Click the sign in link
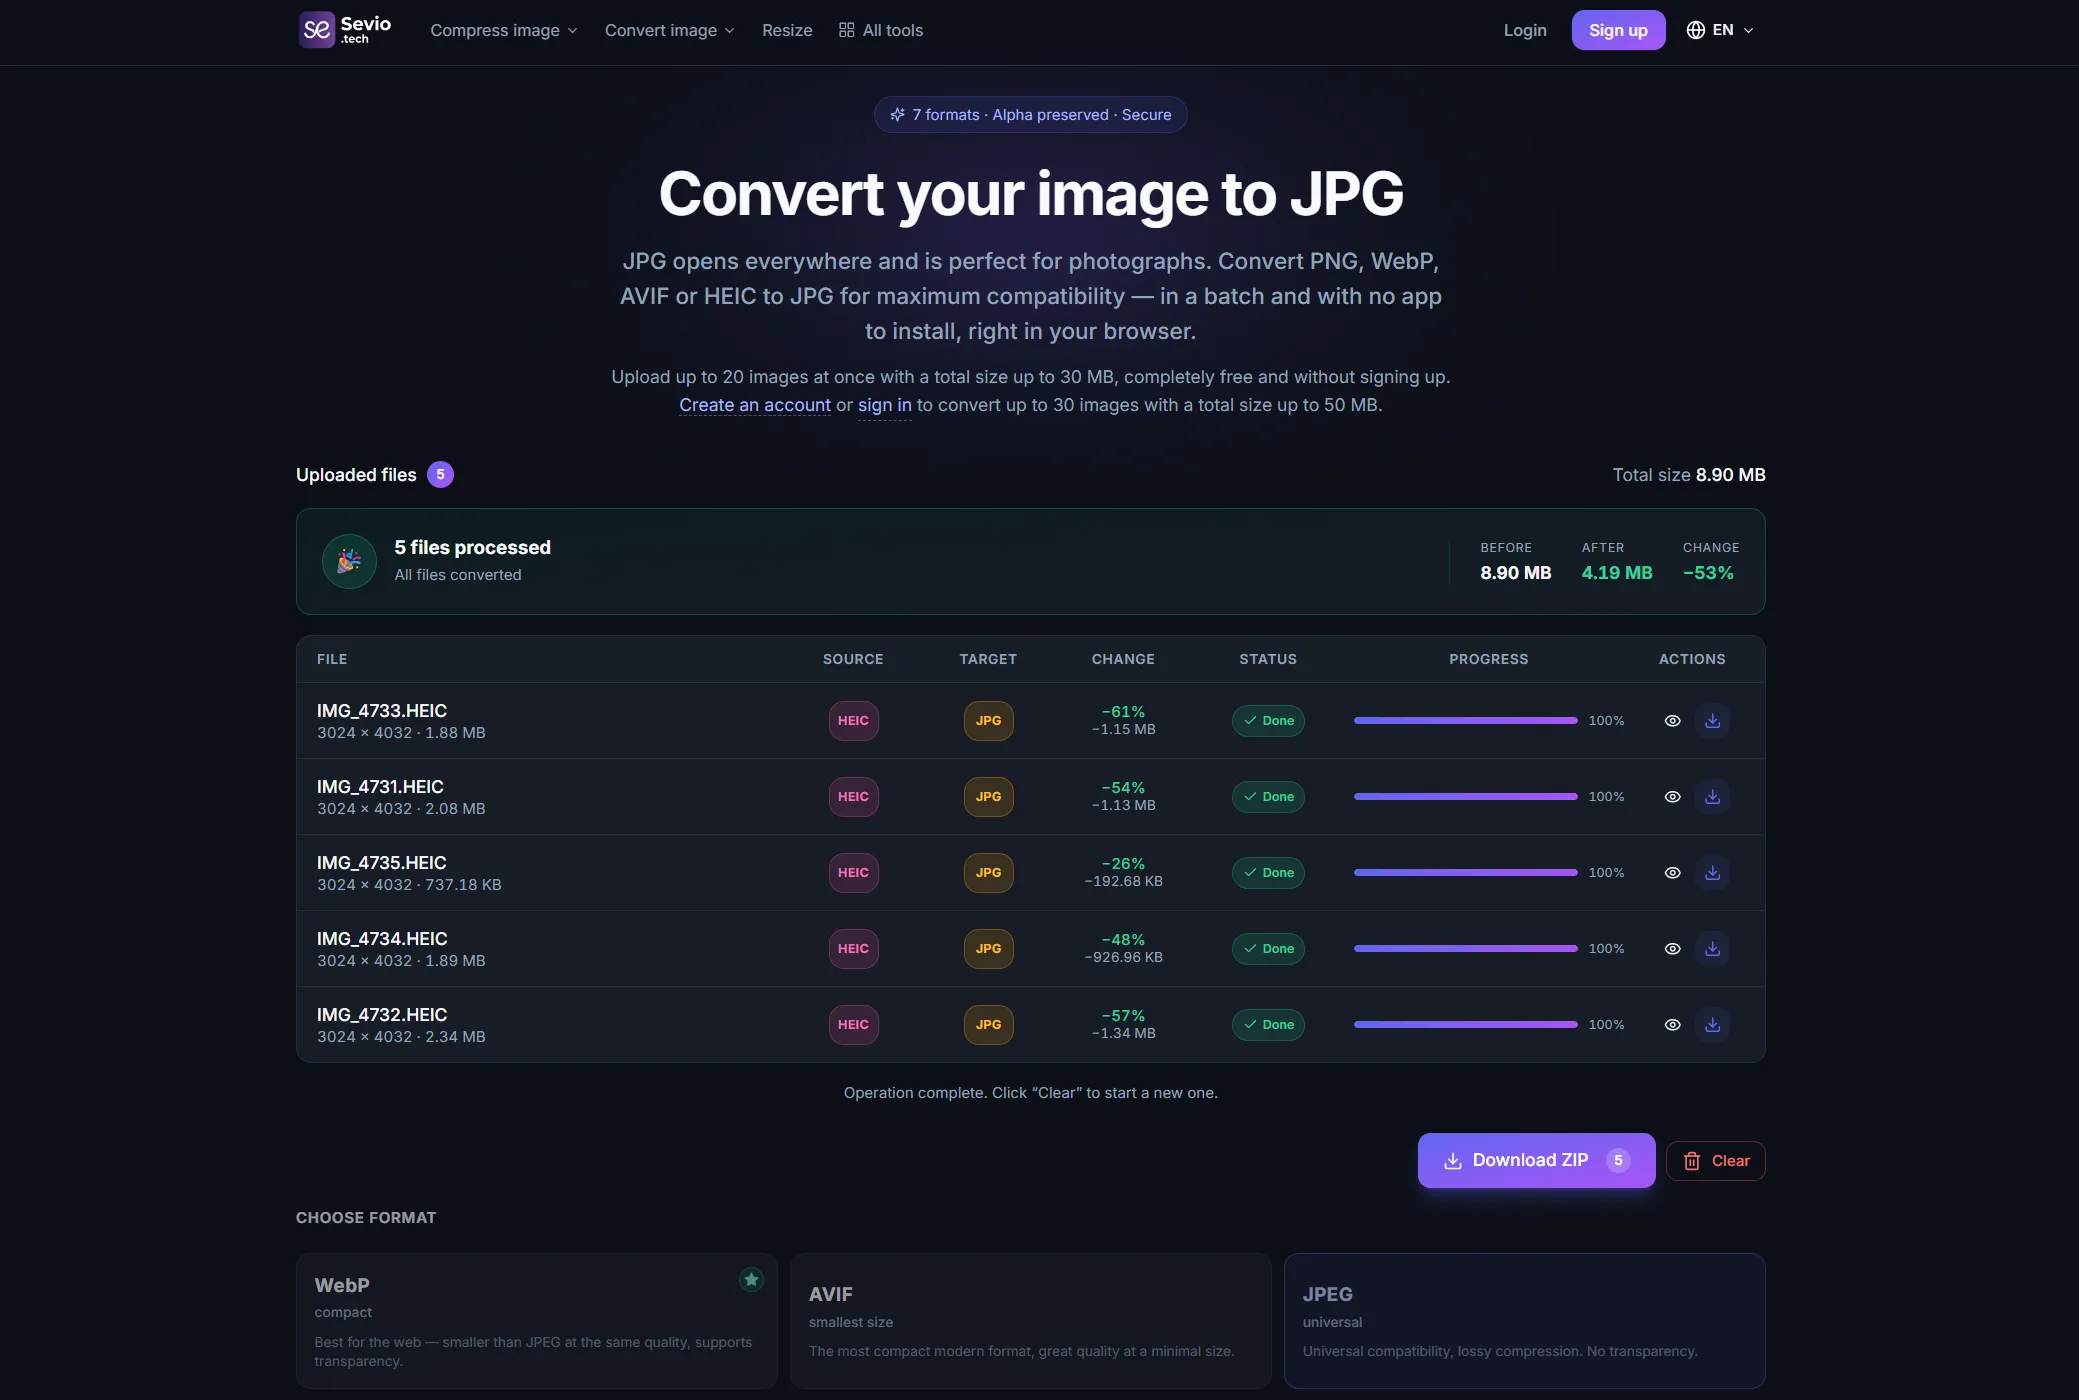Viewport: 2079px width, 1400px height. click(885, 405)
